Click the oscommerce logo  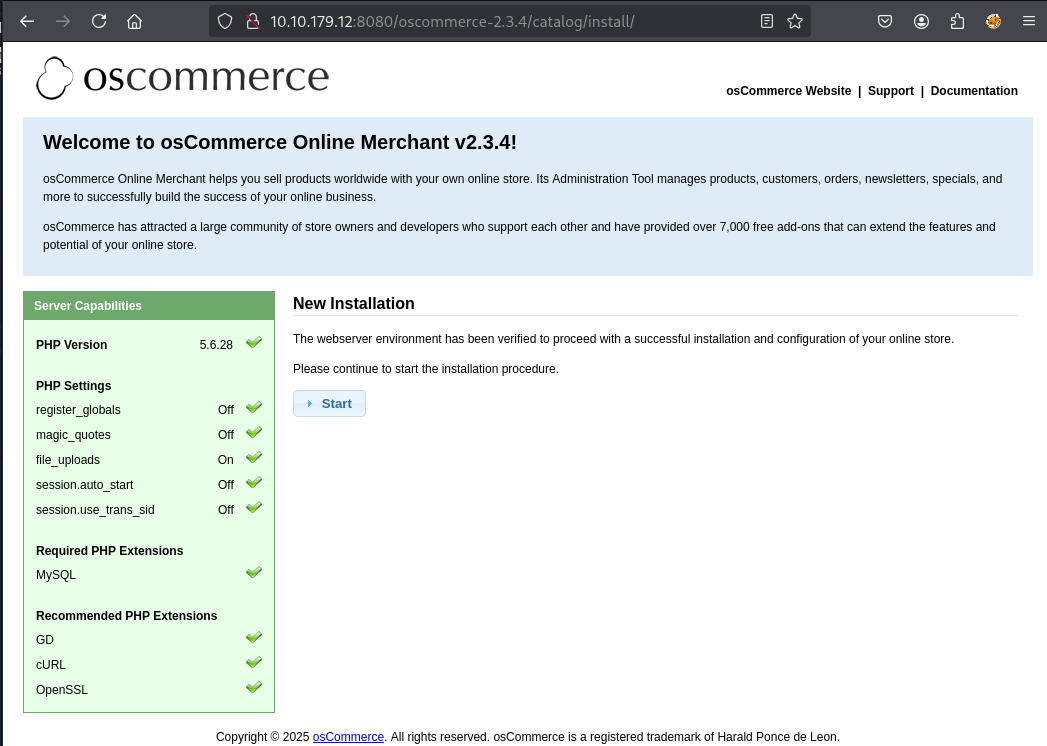183,78
